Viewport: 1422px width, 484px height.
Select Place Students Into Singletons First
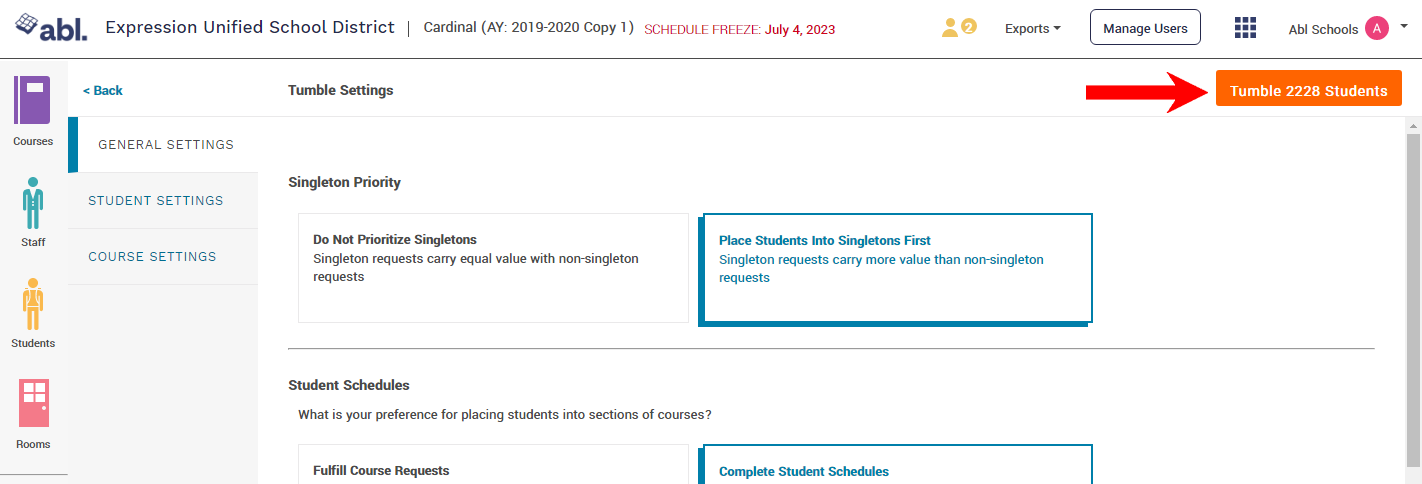coord(897,267)
